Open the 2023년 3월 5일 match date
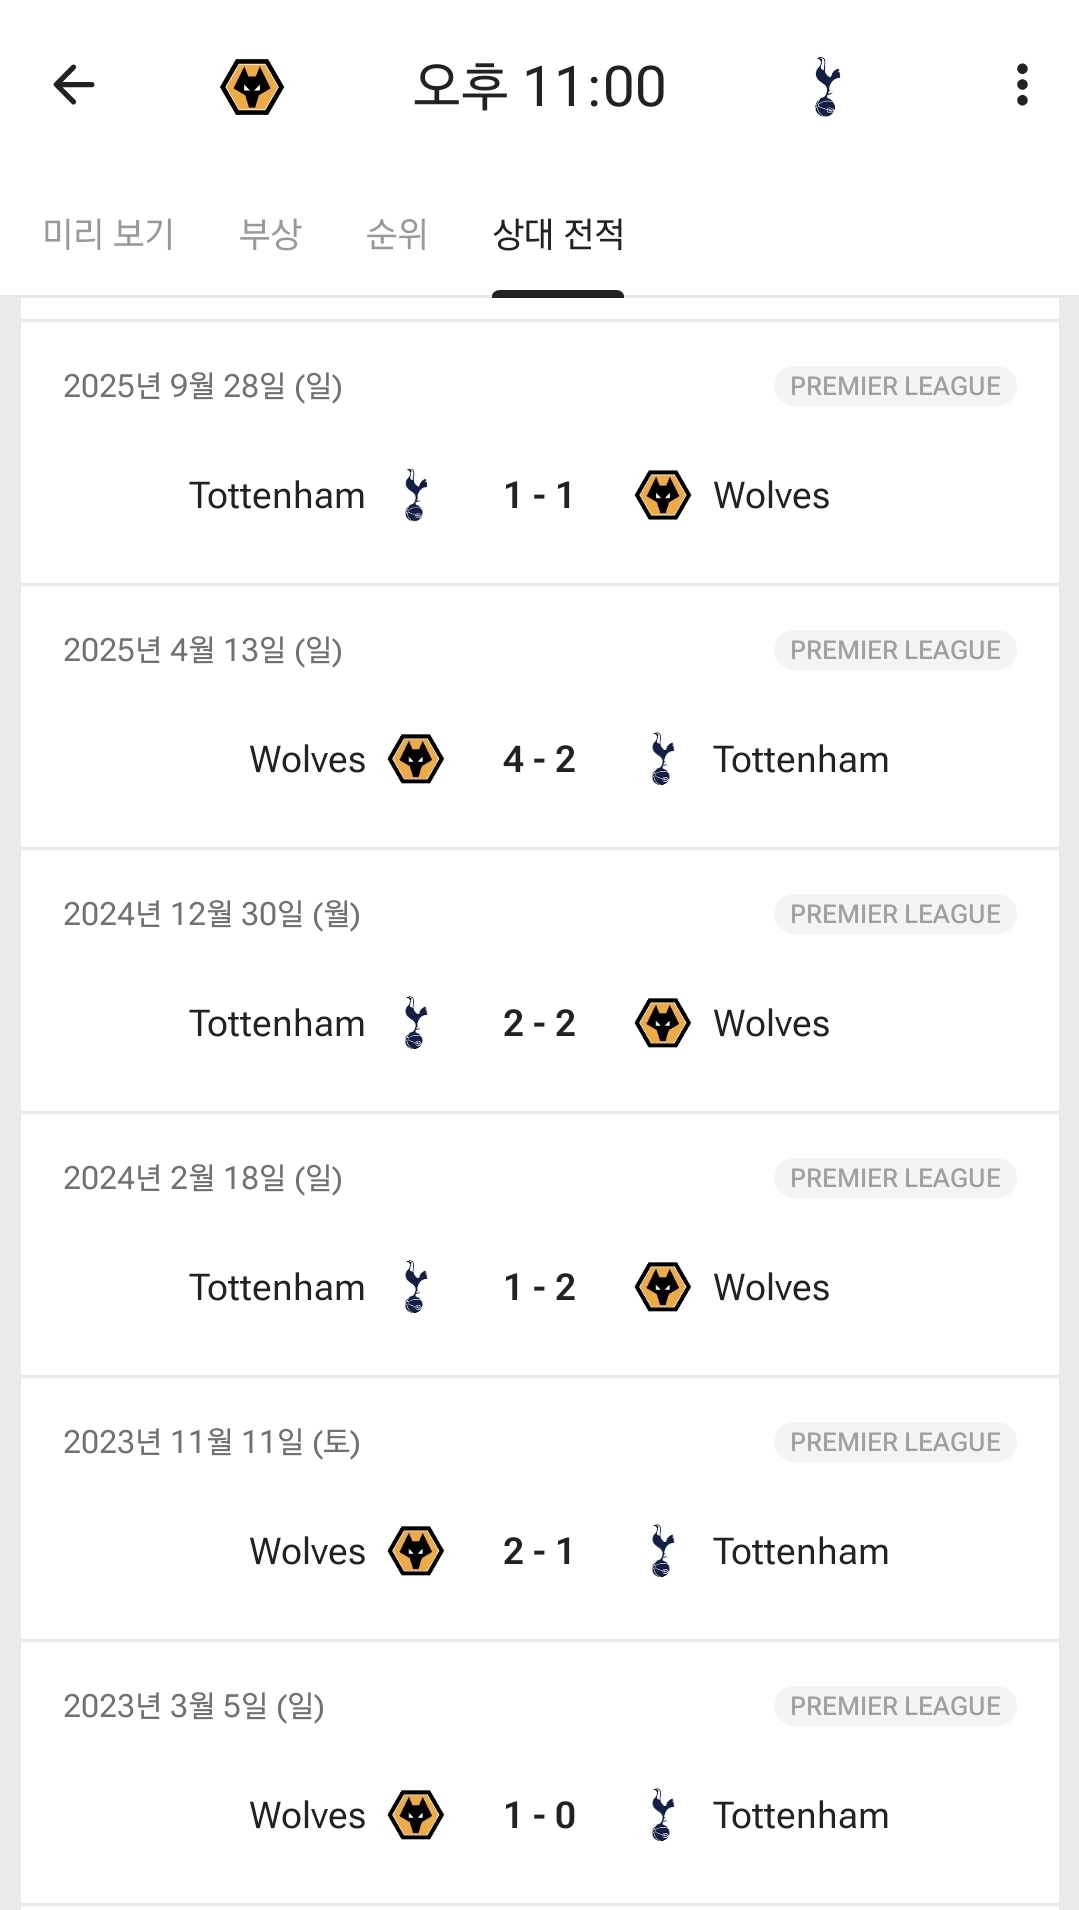 coord(194,1706)
